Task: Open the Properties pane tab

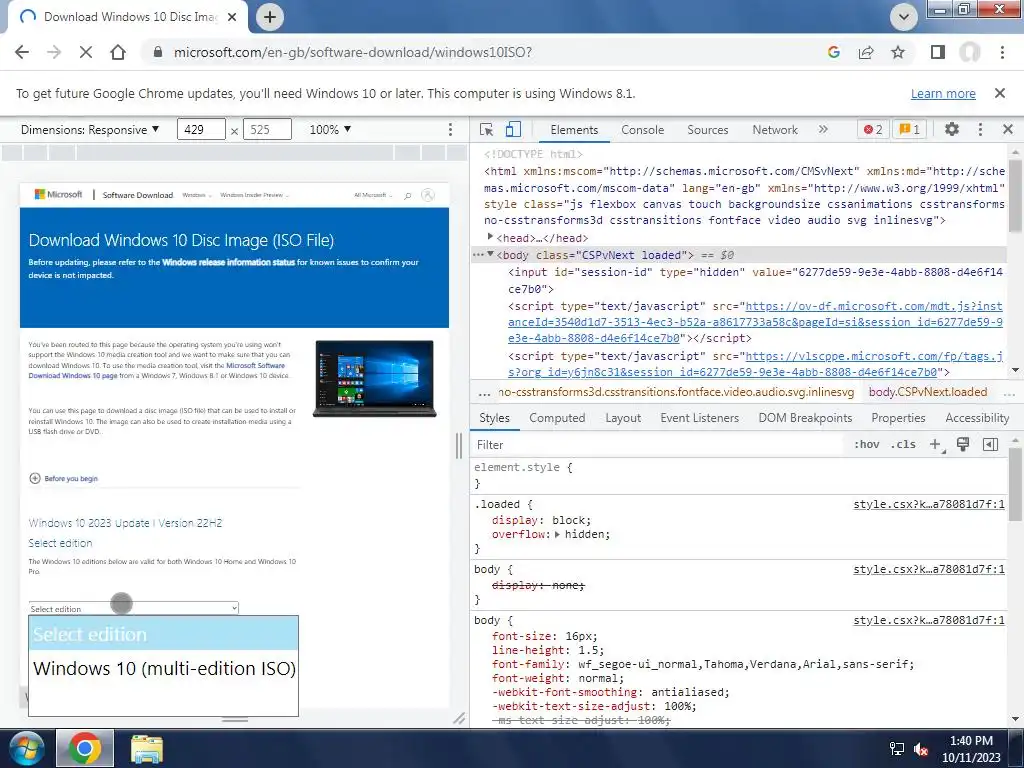Action: (898, 418)
